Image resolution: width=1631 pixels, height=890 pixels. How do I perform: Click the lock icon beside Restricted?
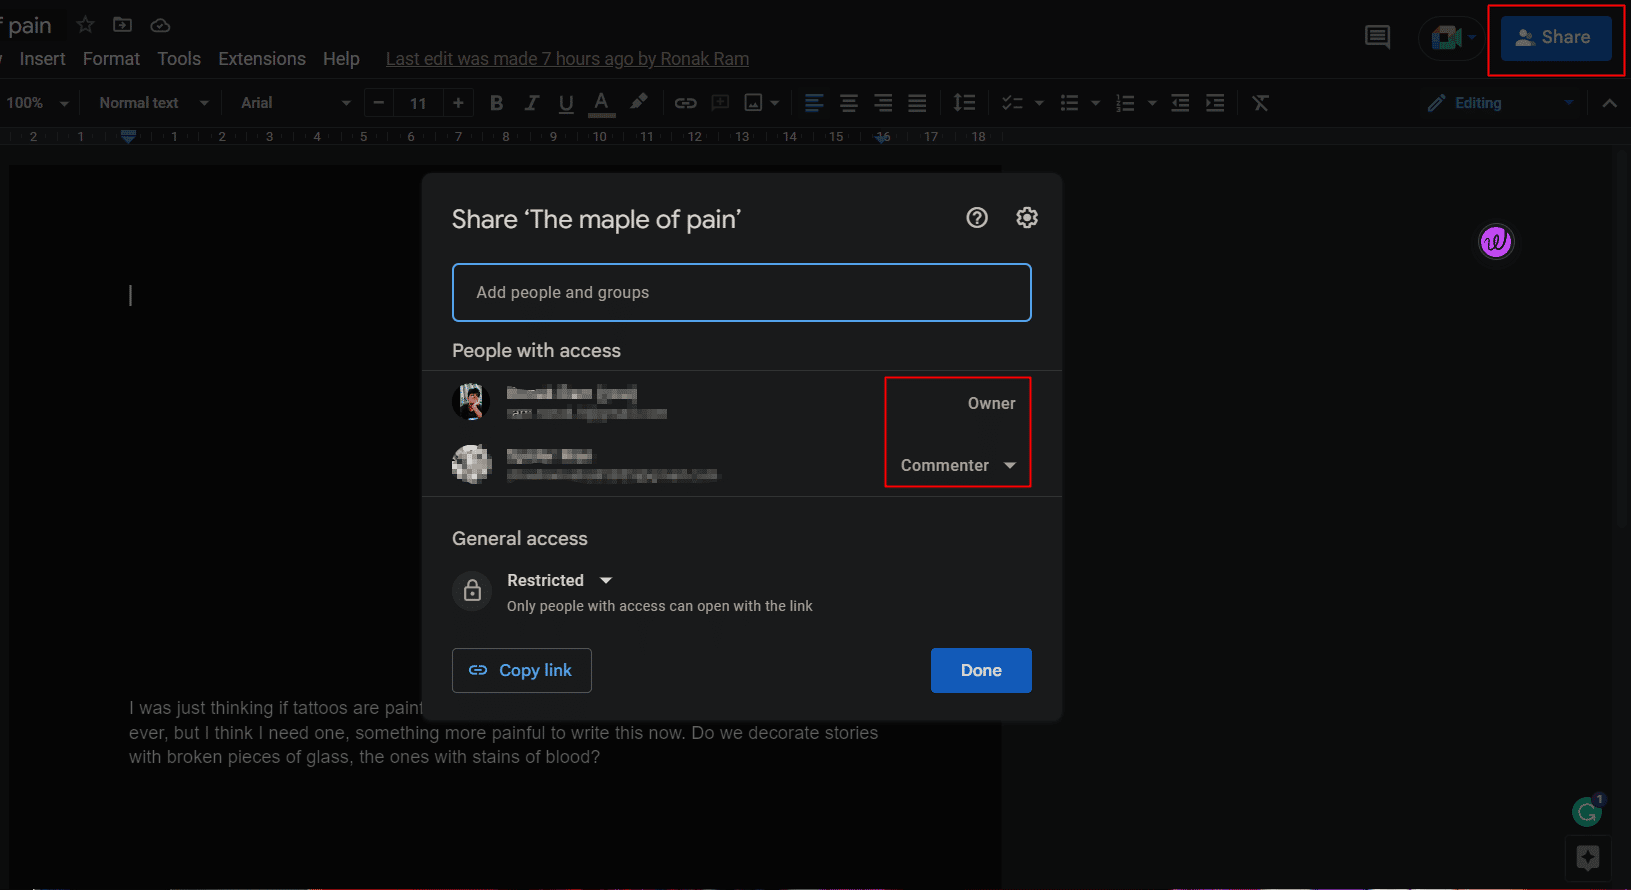coord(472,591)
